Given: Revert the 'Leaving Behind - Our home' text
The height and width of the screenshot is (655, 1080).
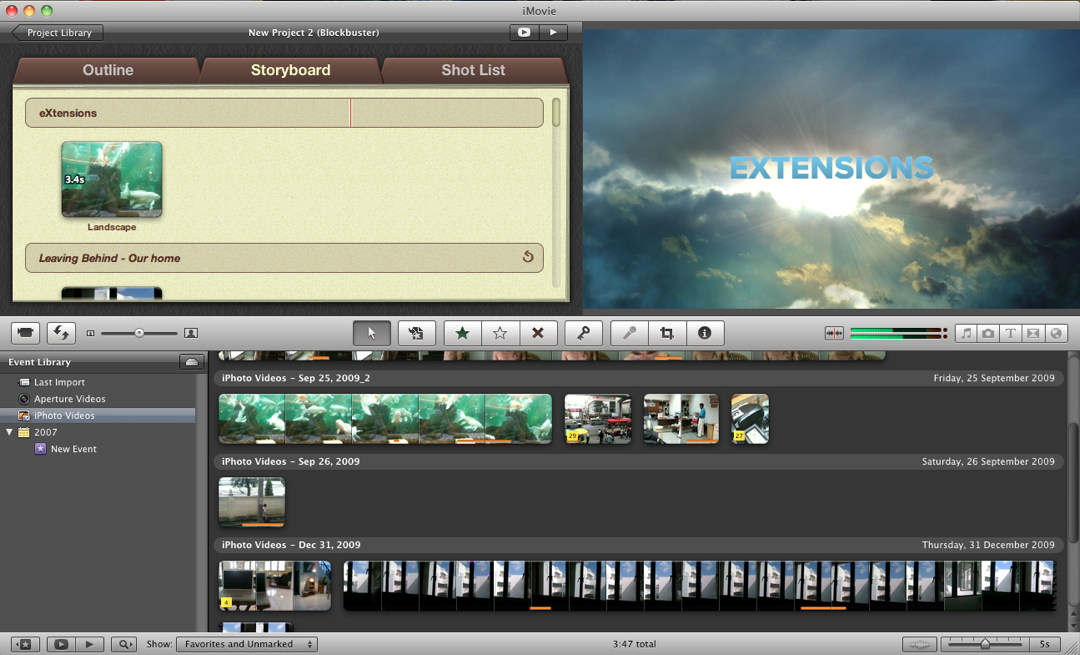Looking at the screenshot, I should coord(528,257).
